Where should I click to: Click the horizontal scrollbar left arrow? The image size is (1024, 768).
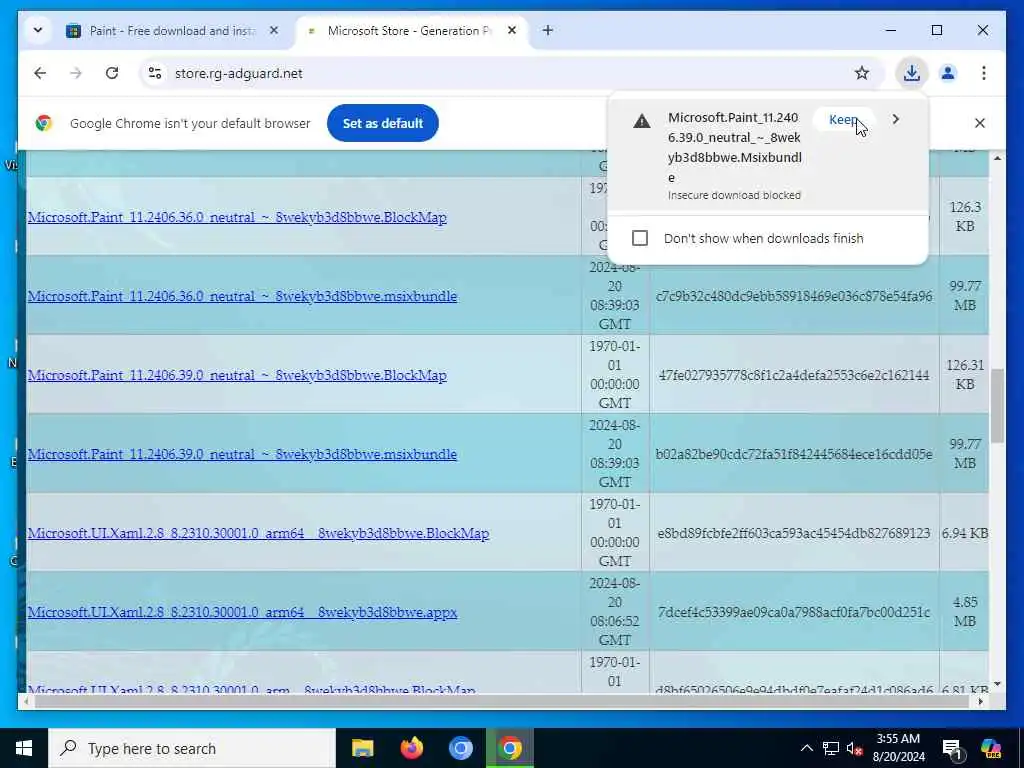[x=26, y=701]
